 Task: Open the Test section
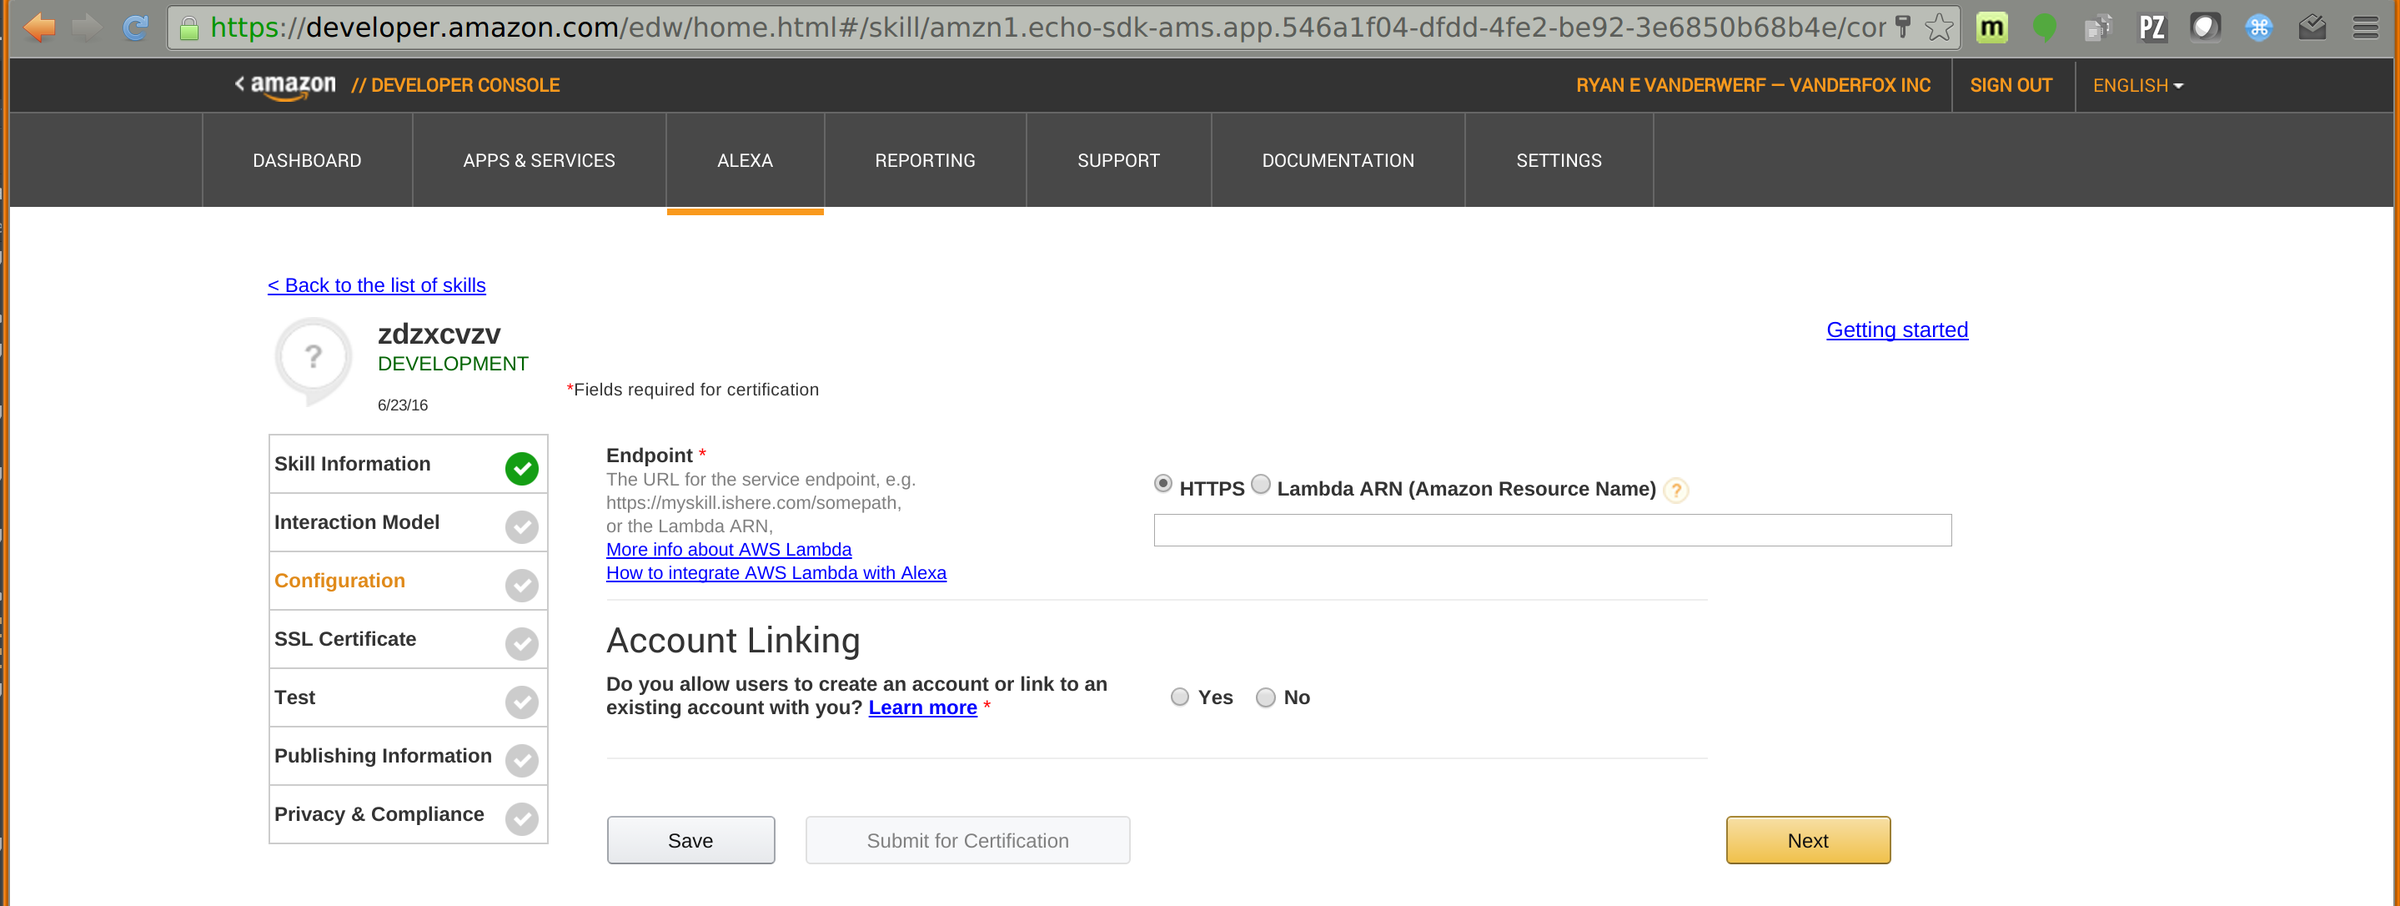coord(408,698)
